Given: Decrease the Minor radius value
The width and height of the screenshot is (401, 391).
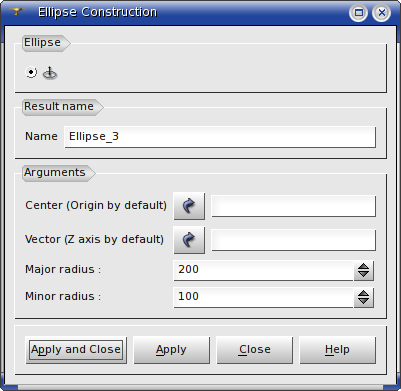Looking at the screenshot, I should coord(363,302).
